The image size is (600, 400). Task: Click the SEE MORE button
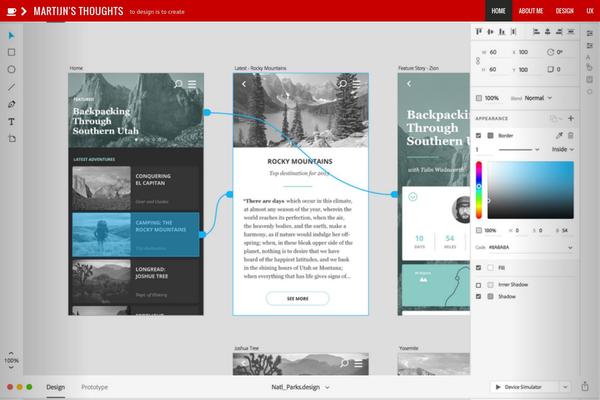point(297,298)
